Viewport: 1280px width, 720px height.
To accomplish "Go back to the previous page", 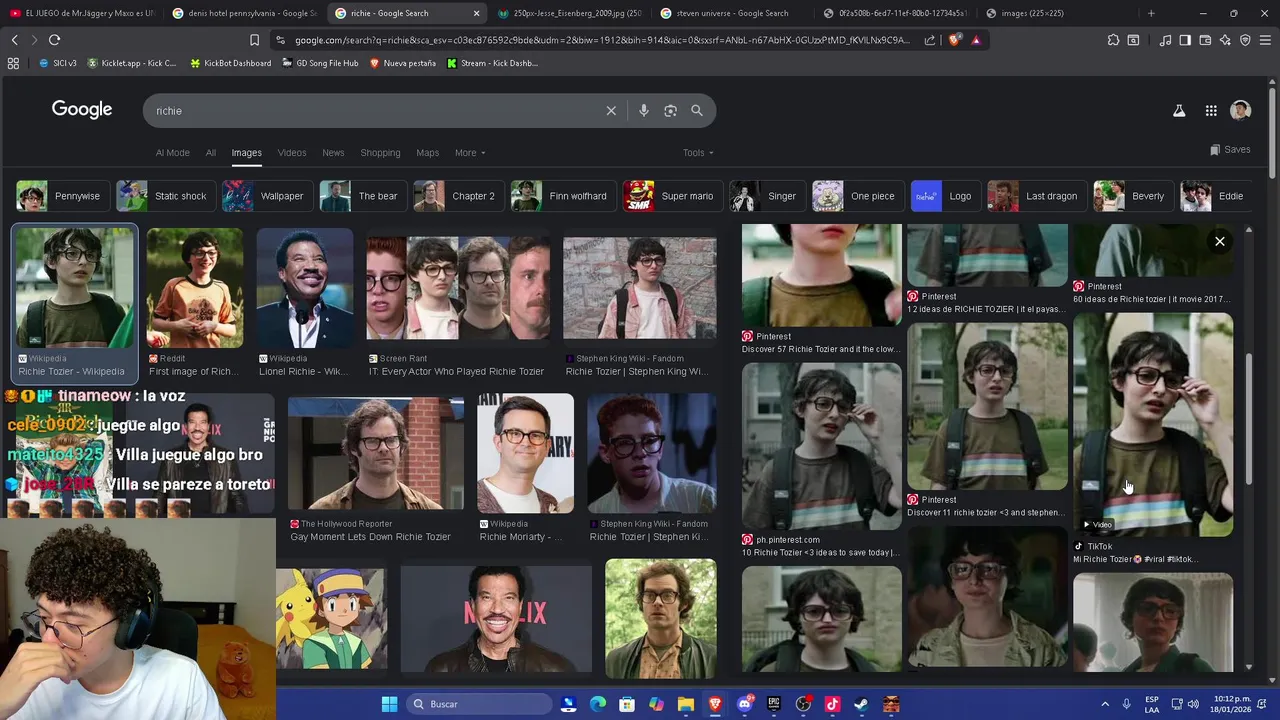I will pos(14,40).
